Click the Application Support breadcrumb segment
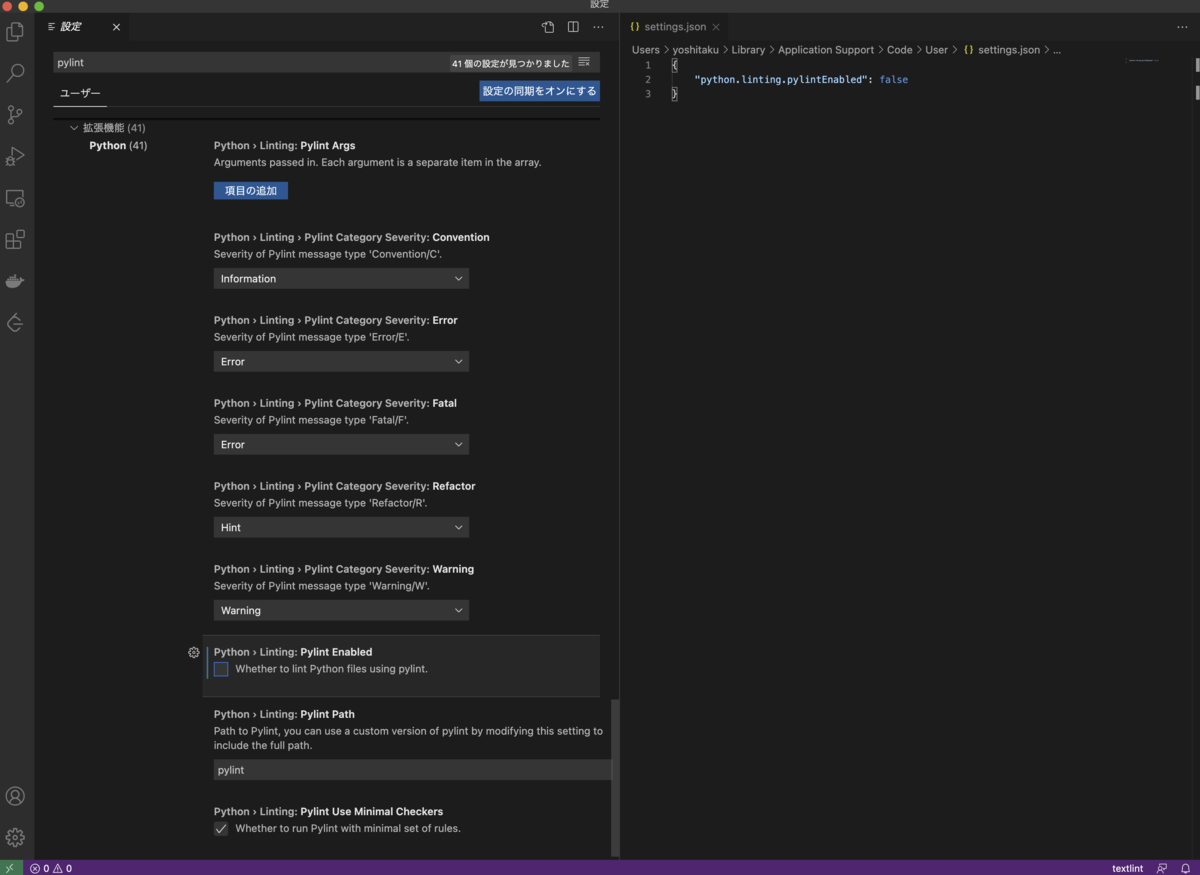The width and height of the screenshot is (1200, 875). click(826, 50)
